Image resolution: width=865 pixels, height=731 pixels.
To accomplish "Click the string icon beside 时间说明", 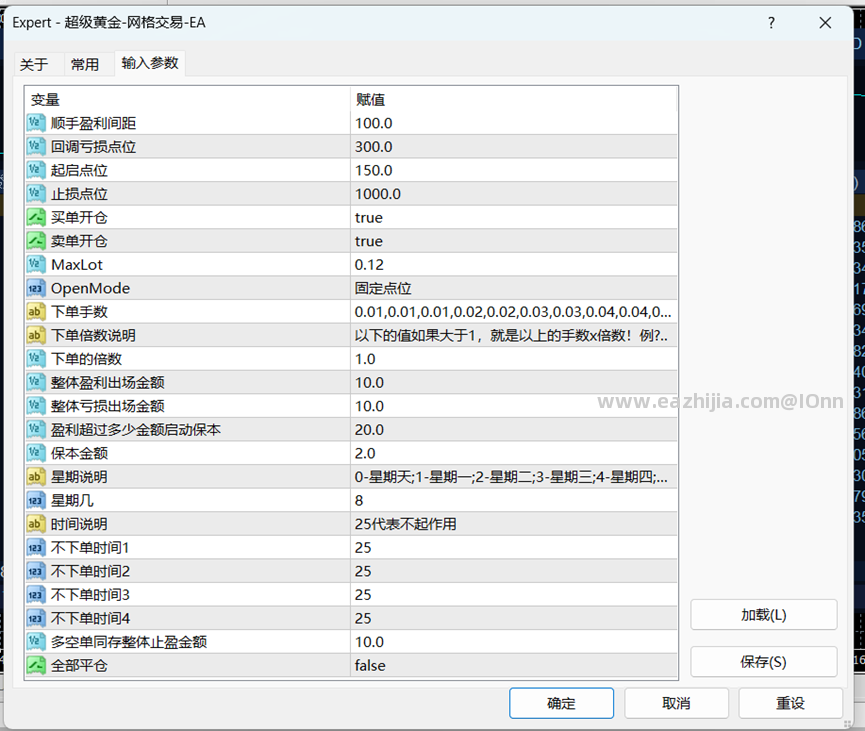I will 36,524.
